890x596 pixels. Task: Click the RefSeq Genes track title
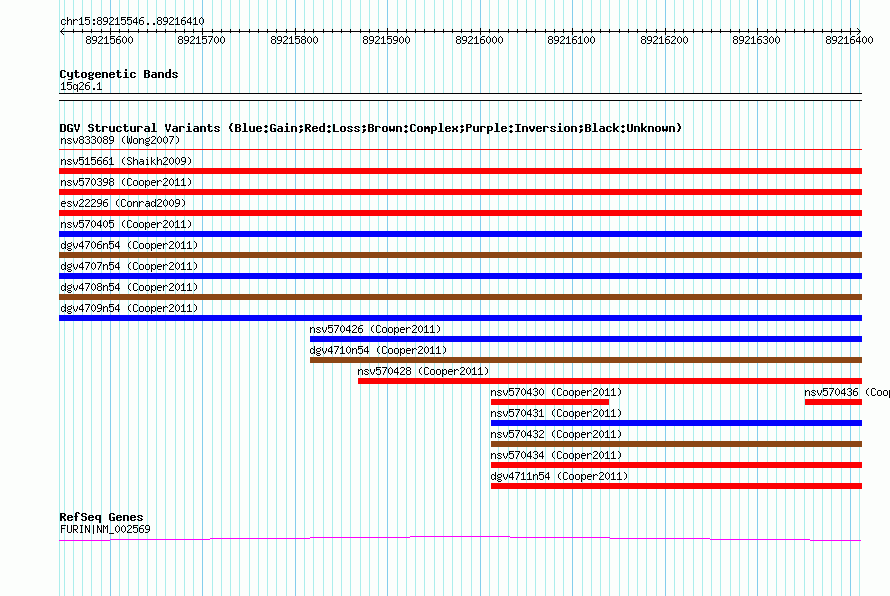coord(101,517)
